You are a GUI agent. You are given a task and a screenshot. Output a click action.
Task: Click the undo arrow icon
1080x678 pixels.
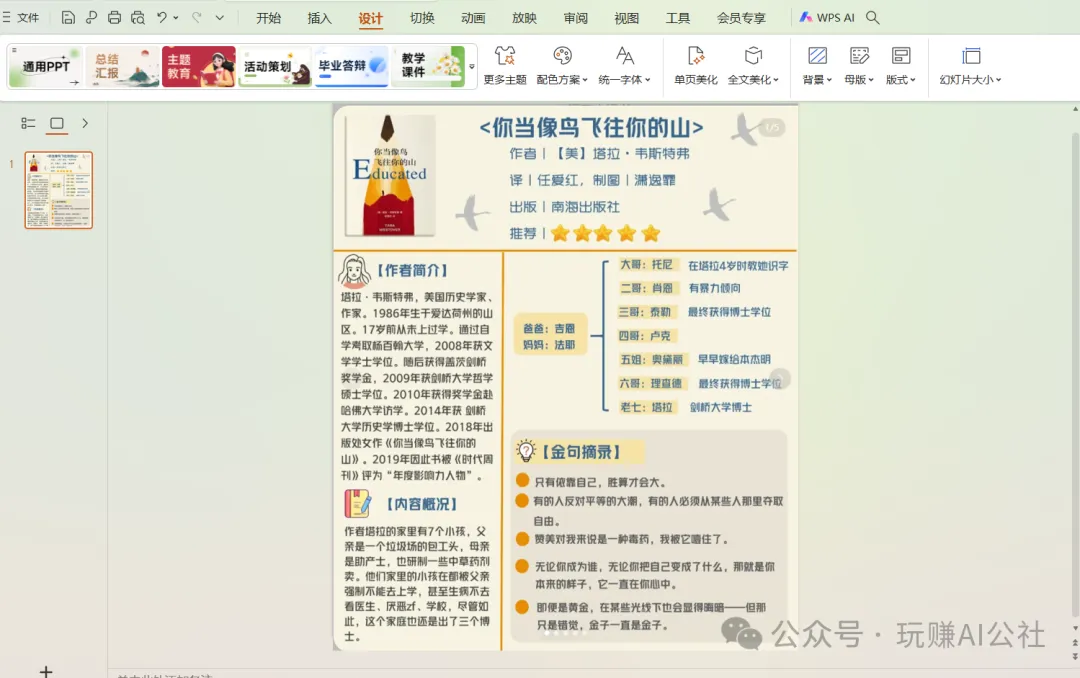tap(162, 18)
